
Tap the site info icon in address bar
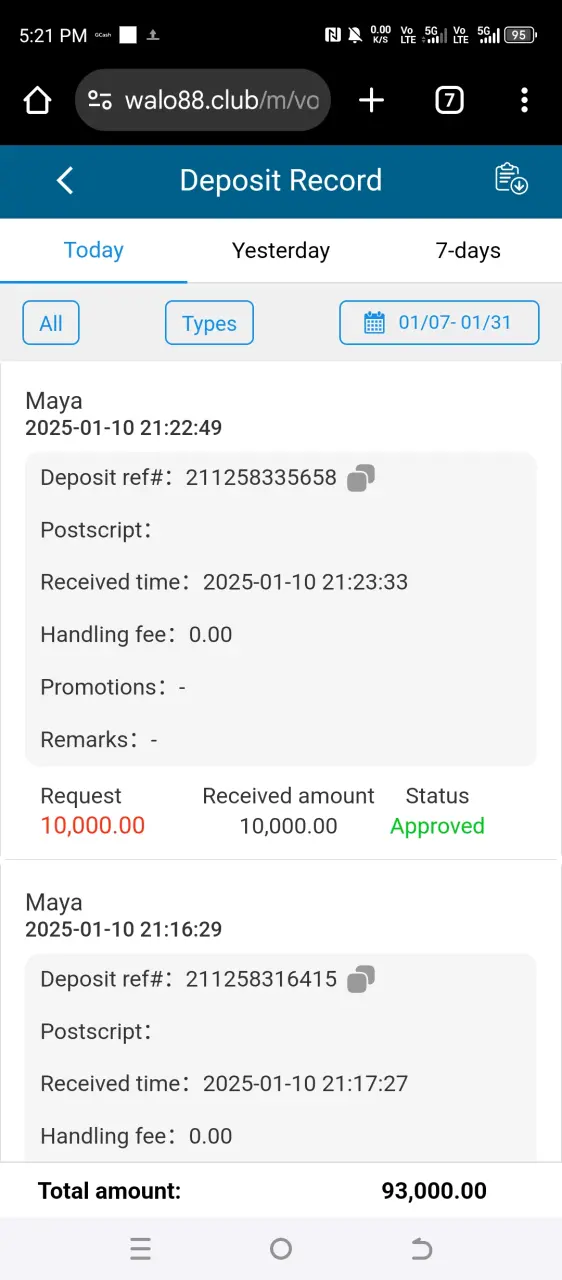coord(100,100)
